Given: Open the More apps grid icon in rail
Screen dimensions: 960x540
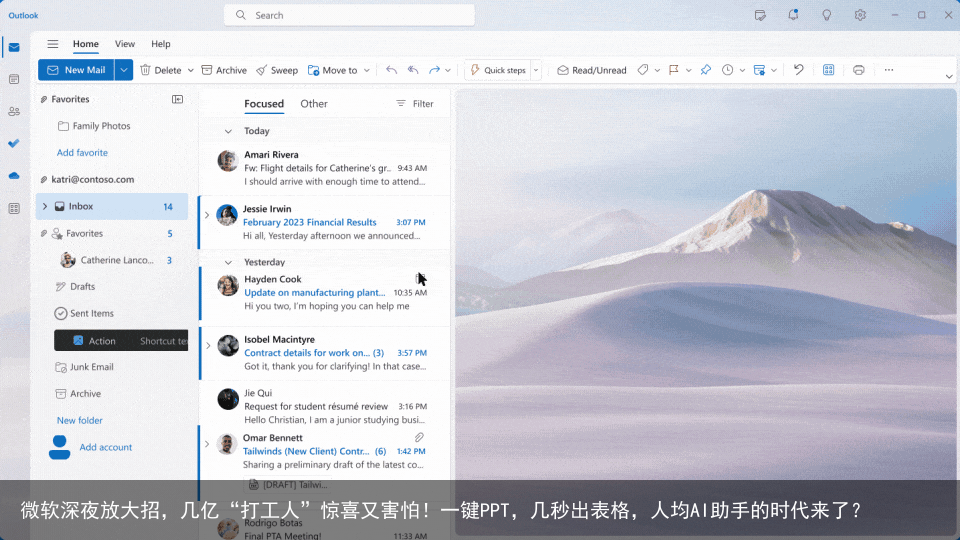Looking at the screenshot, I should pyautogui.click(x=14, y=208).
